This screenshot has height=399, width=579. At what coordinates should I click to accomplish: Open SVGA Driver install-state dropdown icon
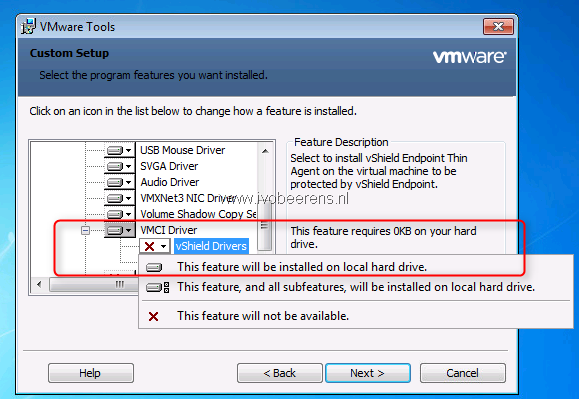[x=119, y=166]
